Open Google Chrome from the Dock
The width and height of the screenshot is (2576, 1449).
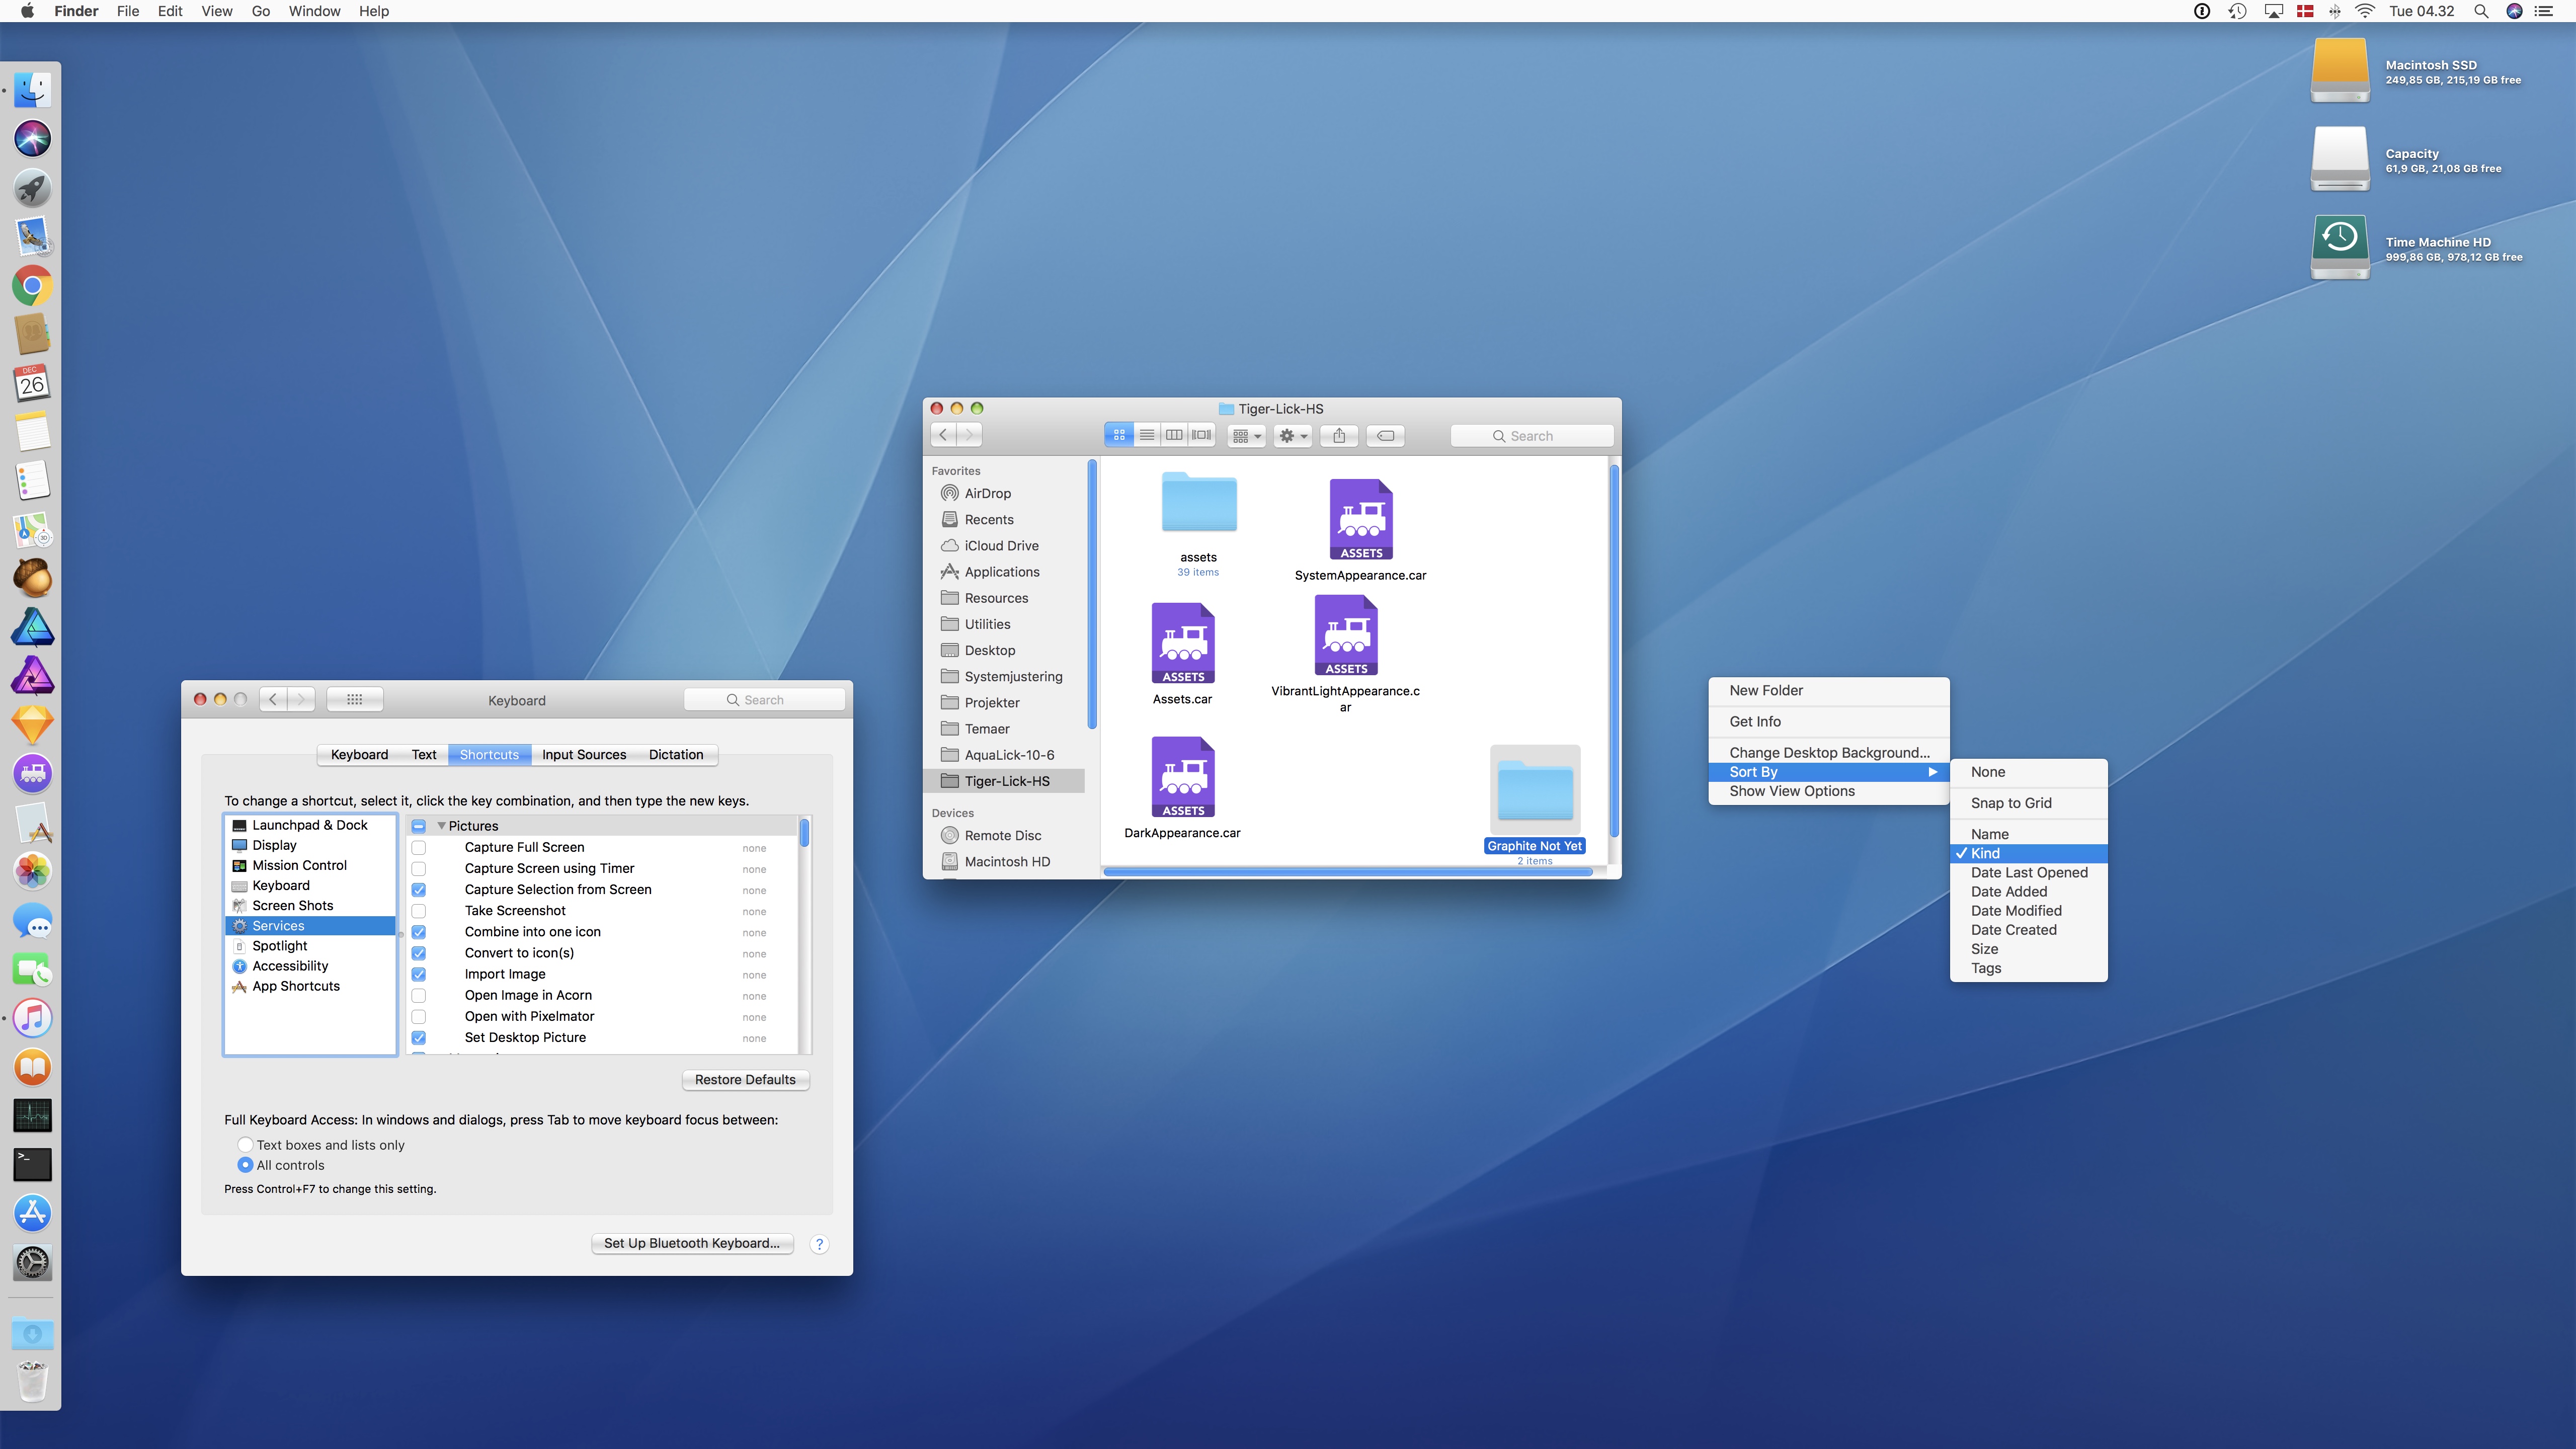32,286
